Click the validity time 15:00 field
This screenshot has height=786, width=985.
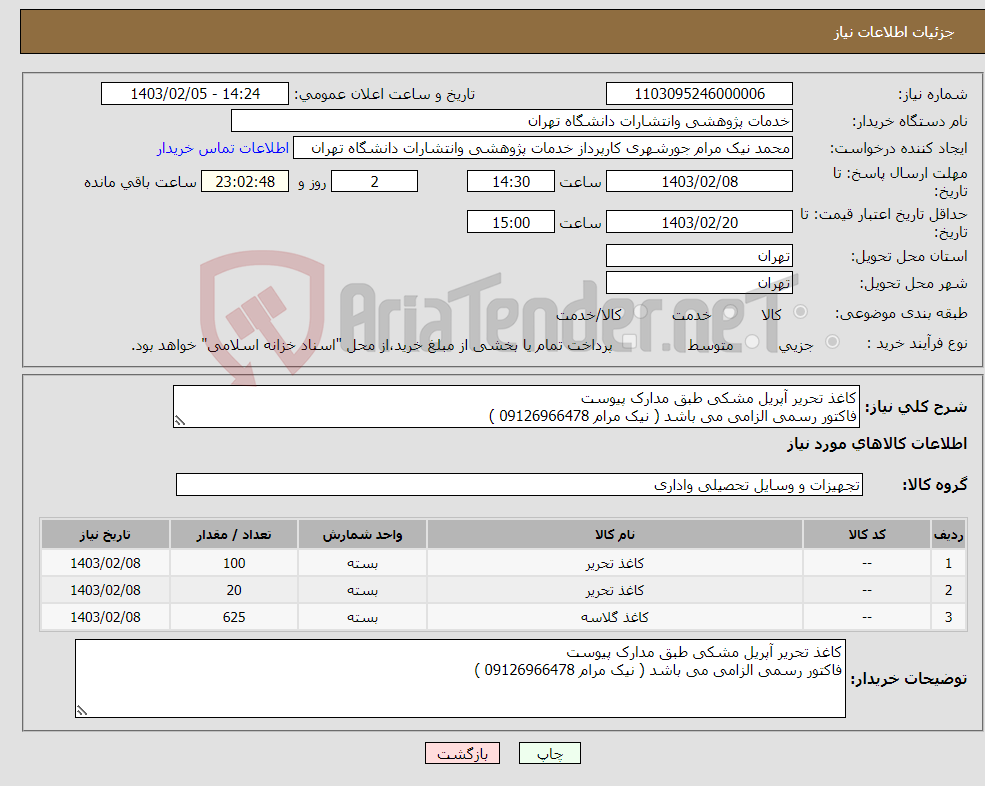click(x=511, y=222)
